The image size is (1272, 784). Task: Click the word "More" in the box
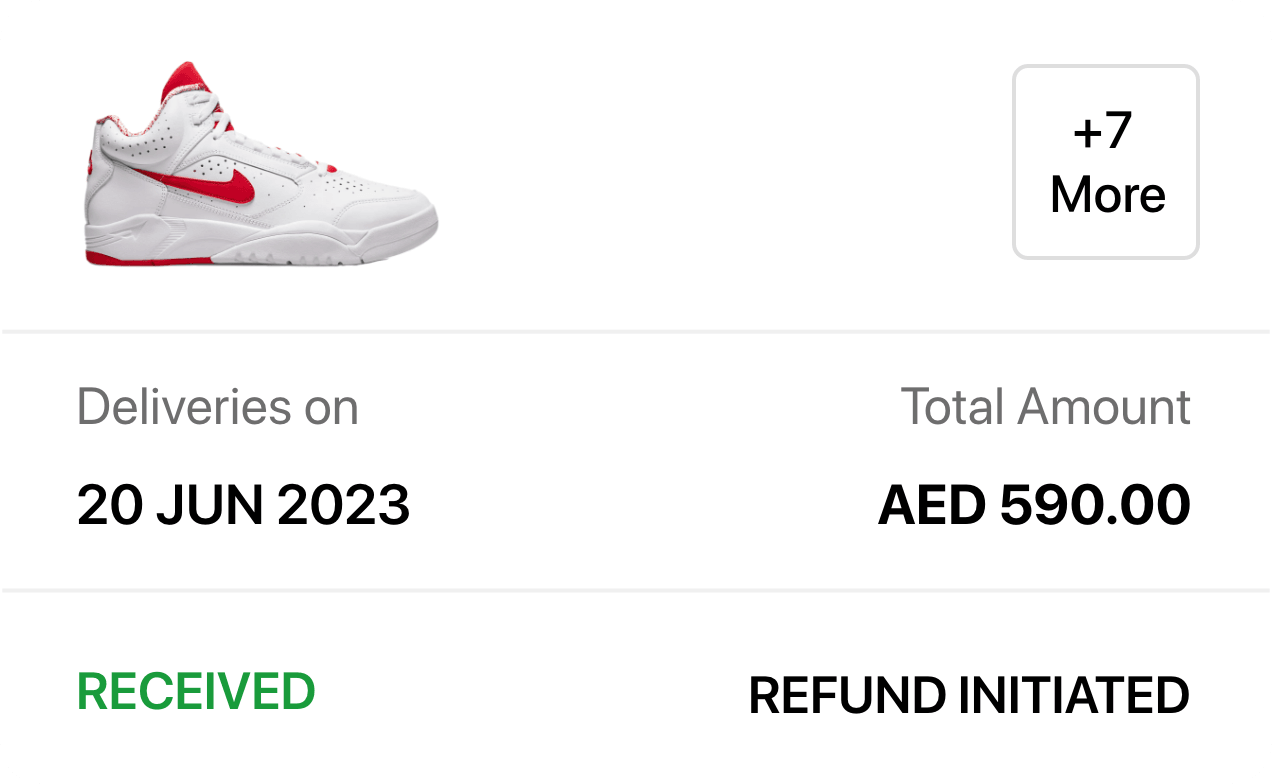coord(1107,194)
